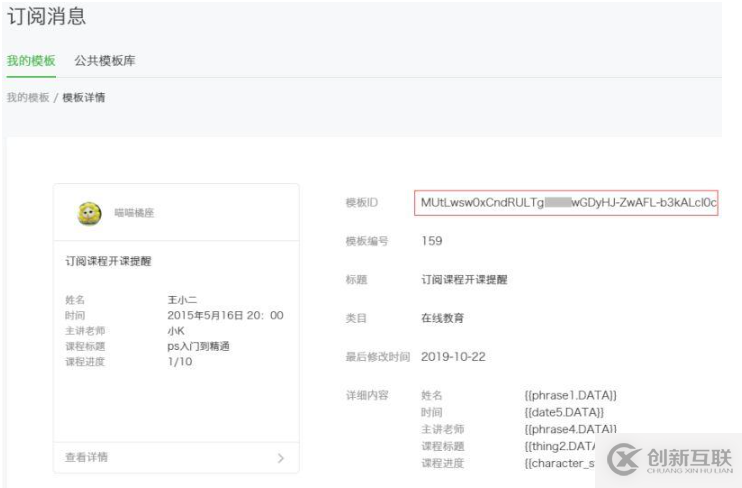Screen dimensions: 742x488
Task: Click preview time 2015年5月16日 20:00
Action: (225, 315)
